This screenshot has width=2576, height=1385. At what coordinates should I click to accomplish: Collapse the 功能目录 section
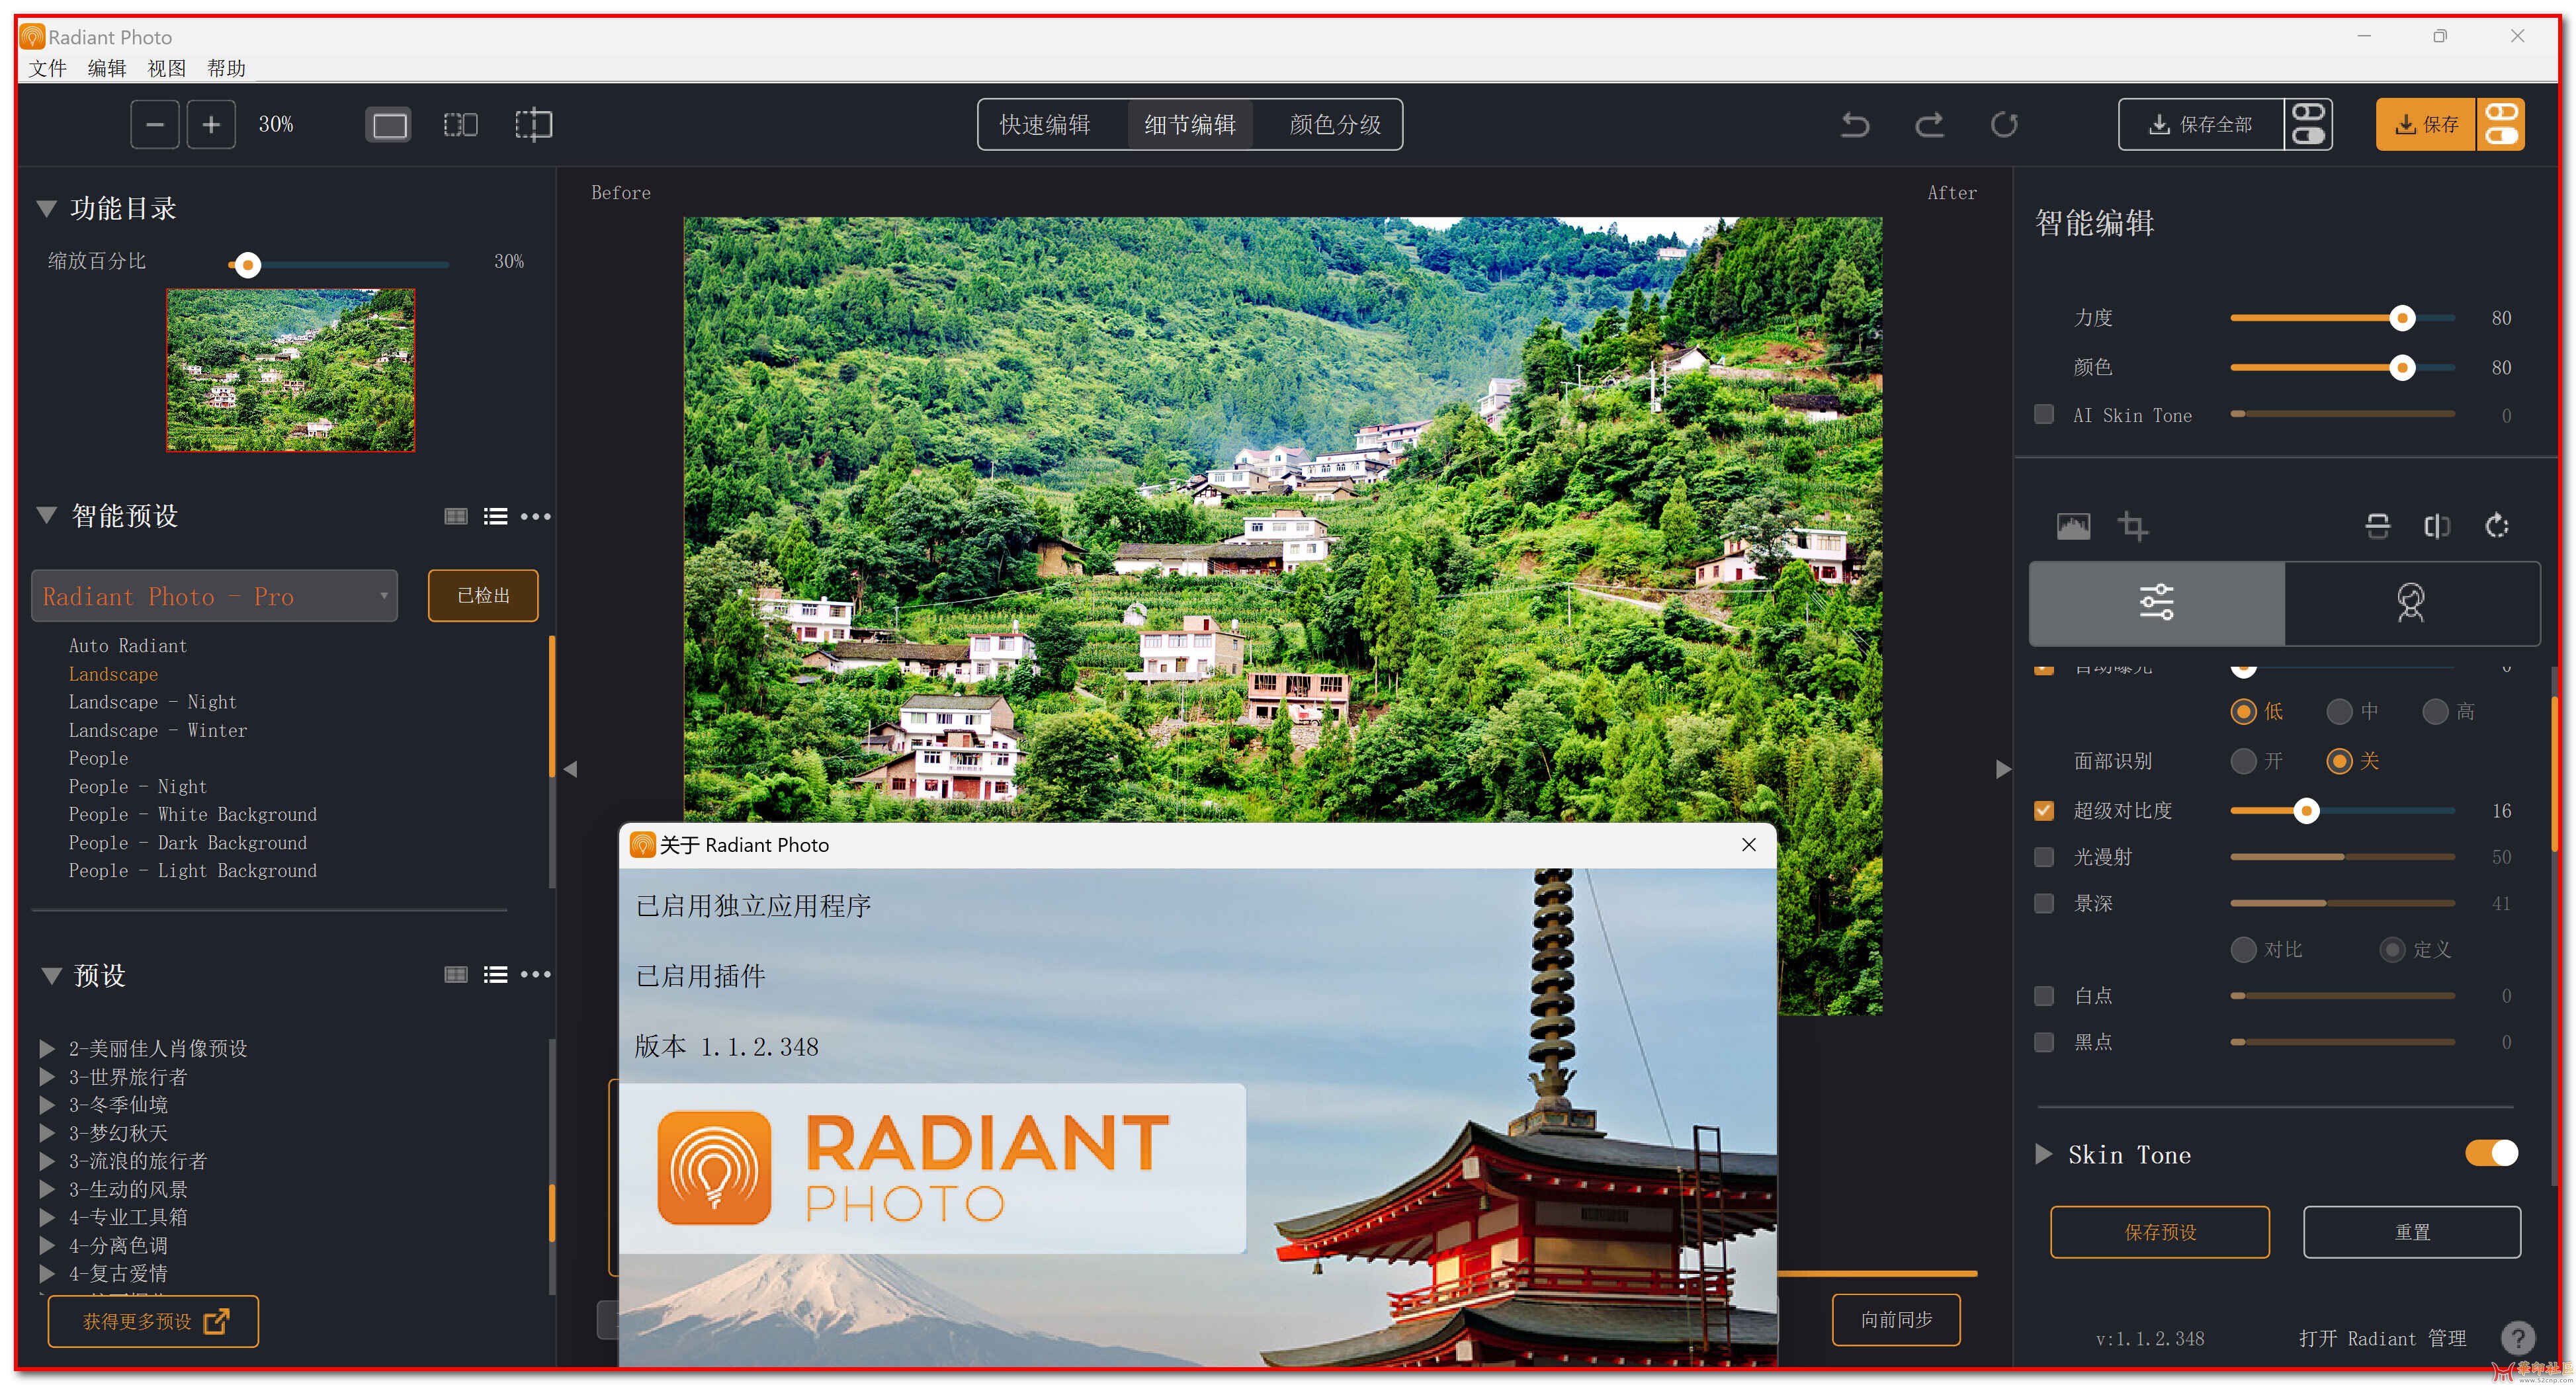click(x=46, y=209)
